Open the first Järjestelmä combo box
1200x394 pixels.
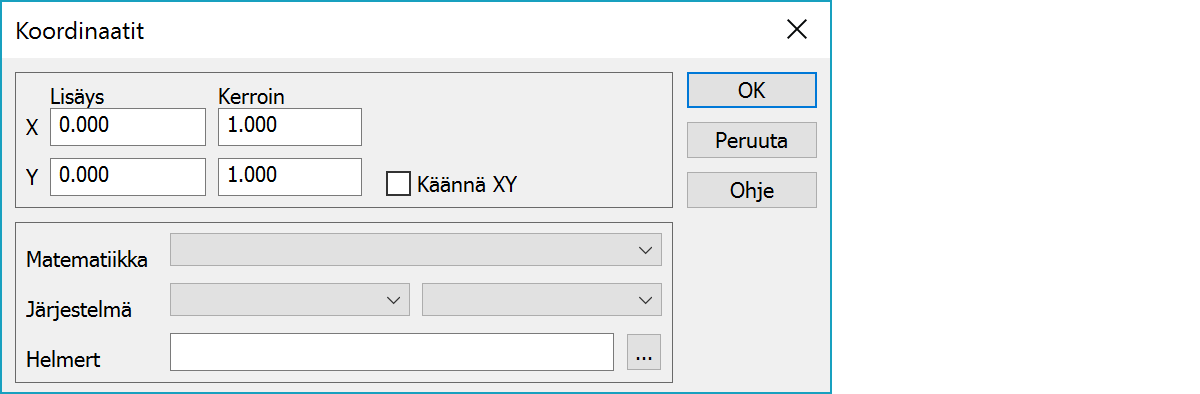point(290,299)
